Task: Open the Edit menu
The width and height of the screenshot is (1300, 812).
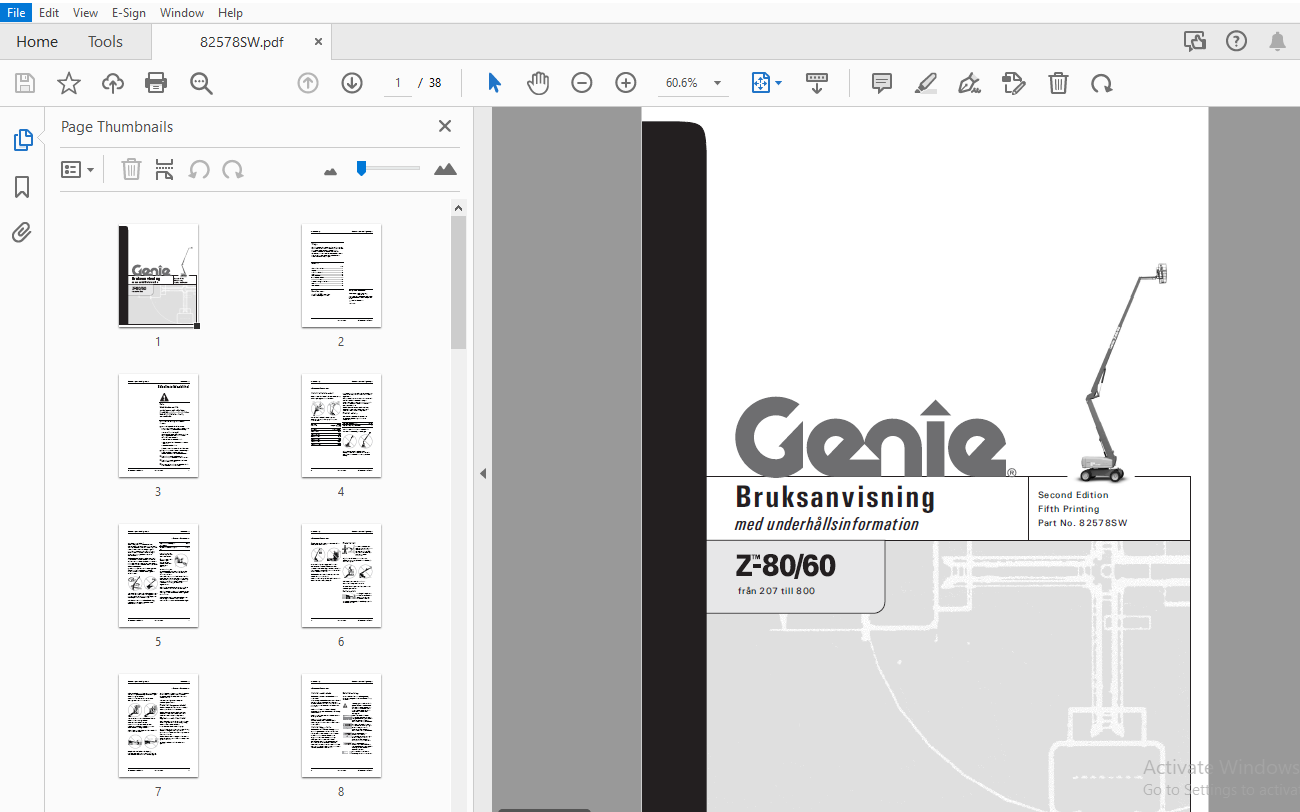Action: tap(49, 13)
